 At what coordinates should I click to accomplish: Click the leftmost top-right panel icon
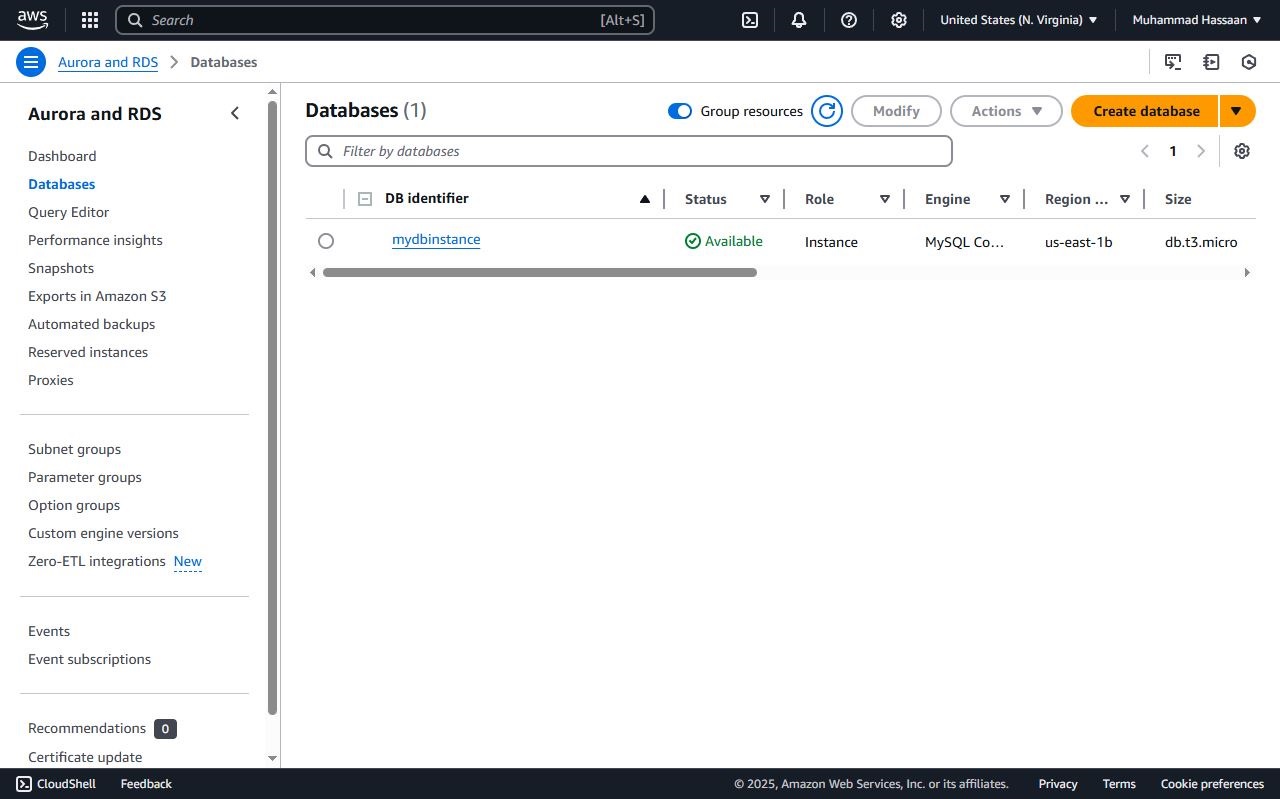[1173, 62]
